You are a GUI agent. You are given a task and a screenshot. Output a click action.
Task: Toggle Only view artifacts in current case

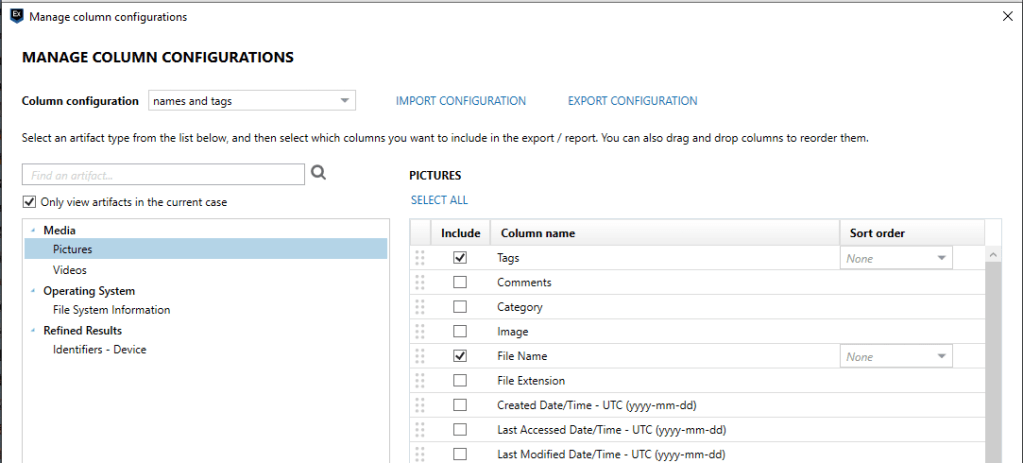point(29,202)
